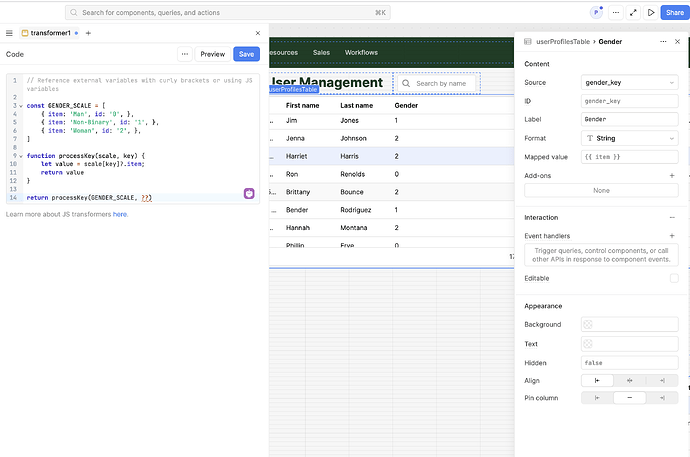Viewport: 690px width, 457px height.
Task: Select the Jenna Johnson row
Action: pos(391,138)
